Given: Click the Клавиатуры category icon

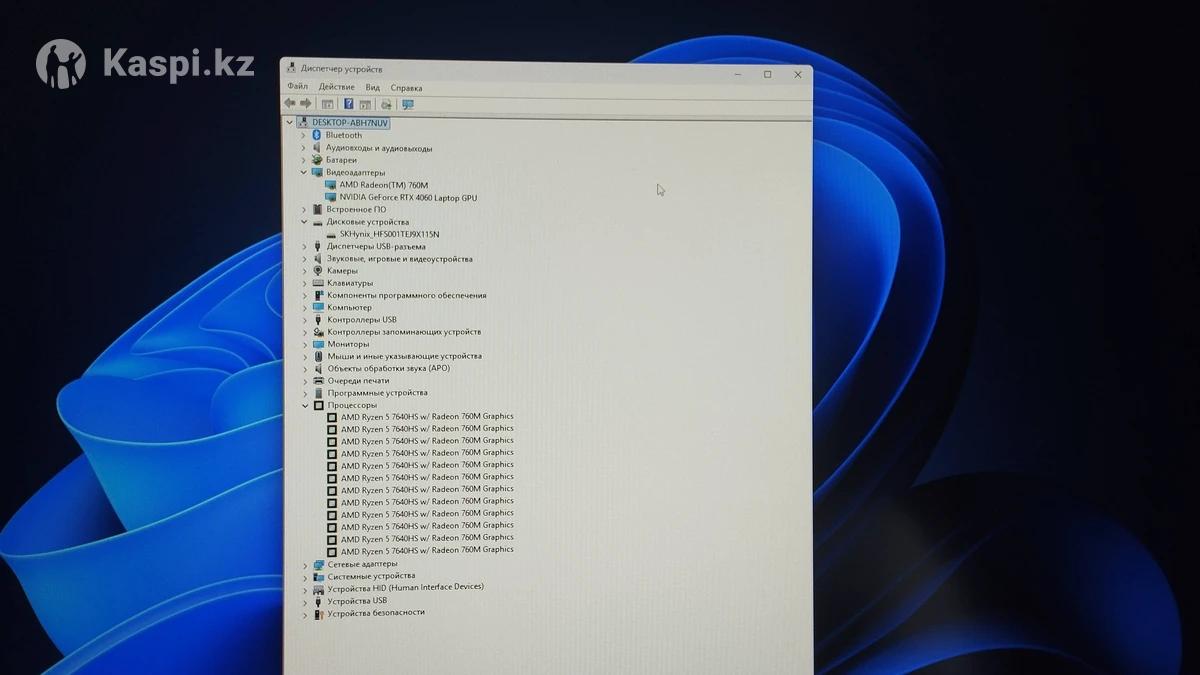Looking at the screenshot, I should (x=318, y=283).
